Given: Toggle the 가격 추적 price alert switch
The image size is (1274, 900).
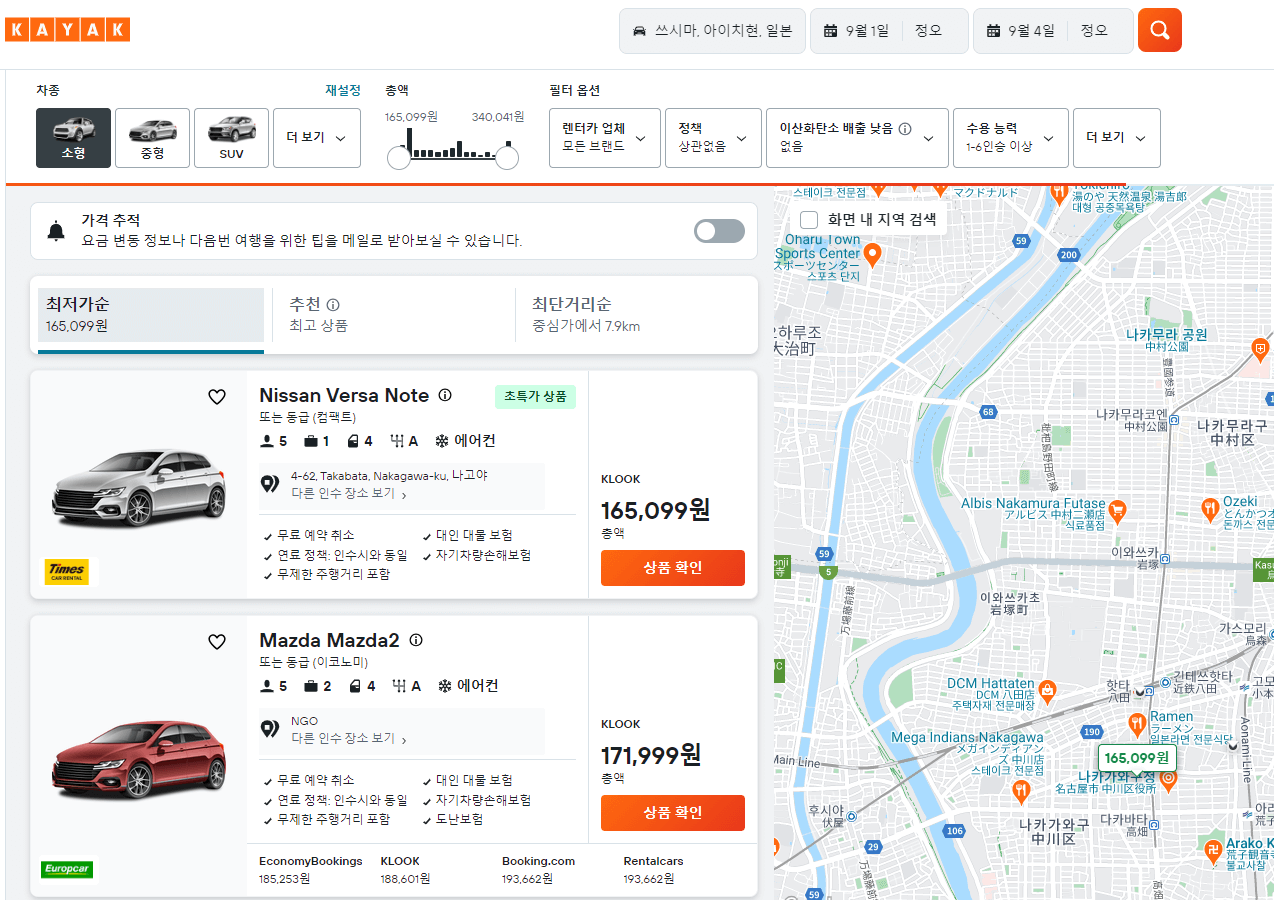Looking at the screenshot, I should (x=720, y=231).
